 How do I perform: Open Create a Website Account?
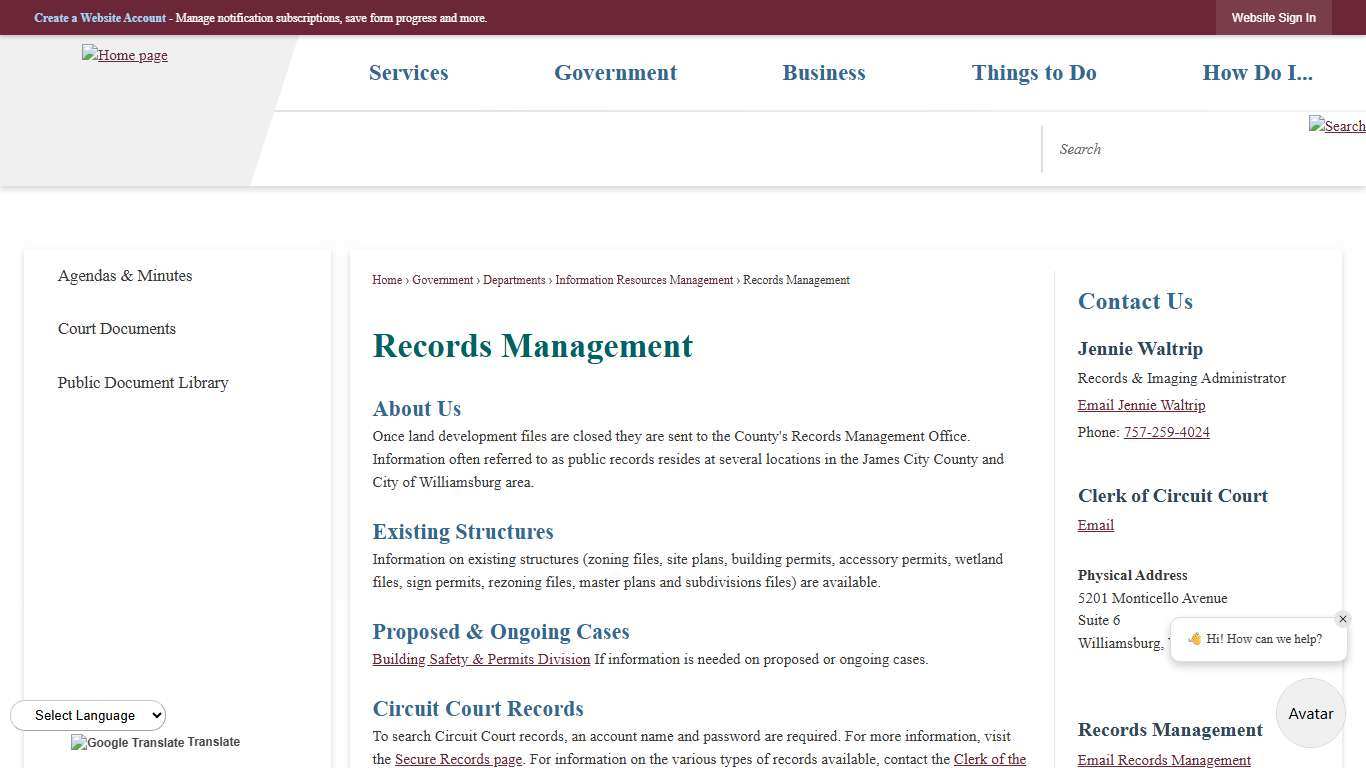click(x=99, y=17)
